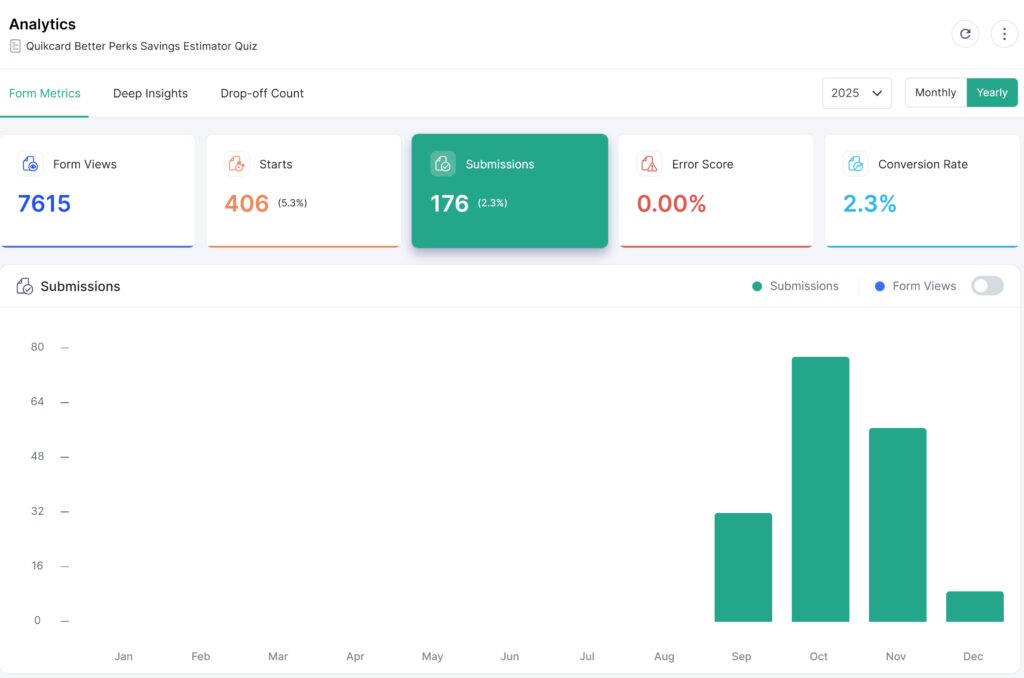
Task: Select the Form Views 7615 metric card
Action: click(97, 190)
